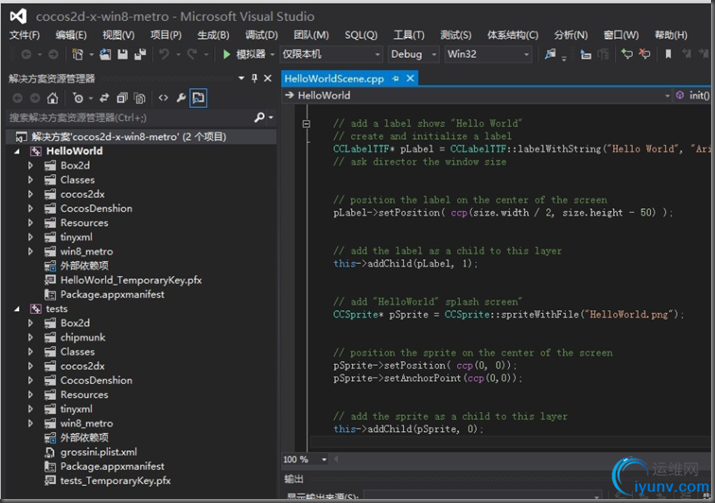Open Properties via the wrench icon
The width and height of the screenshot is (715, 503).
[181, 98]
